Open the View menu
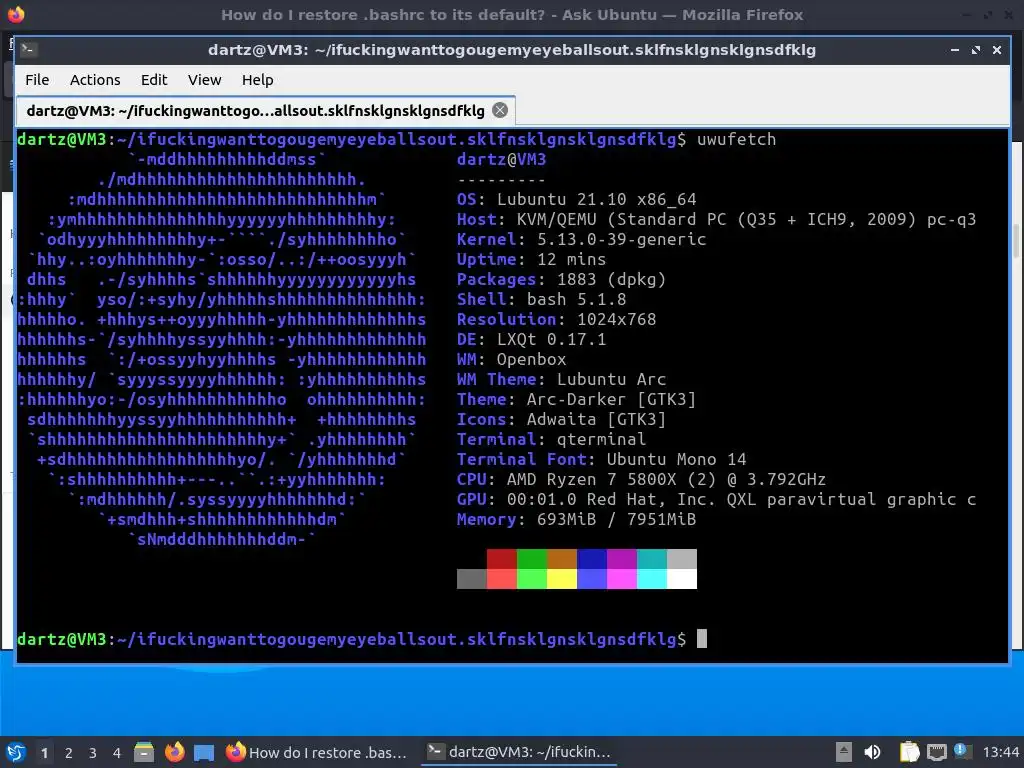Screen dimensions: 1024x768 point(204,80)
